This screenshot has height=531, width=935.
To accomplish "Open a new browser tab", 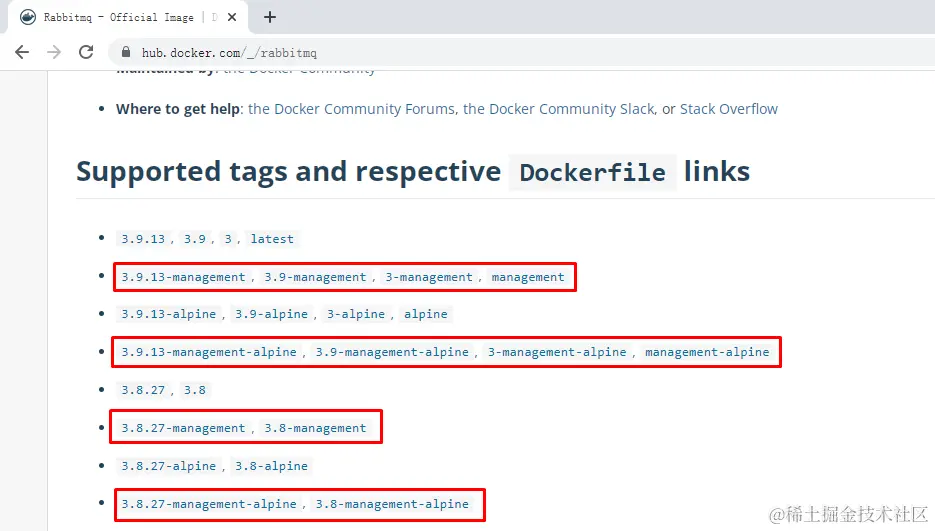I will point(270,17).
